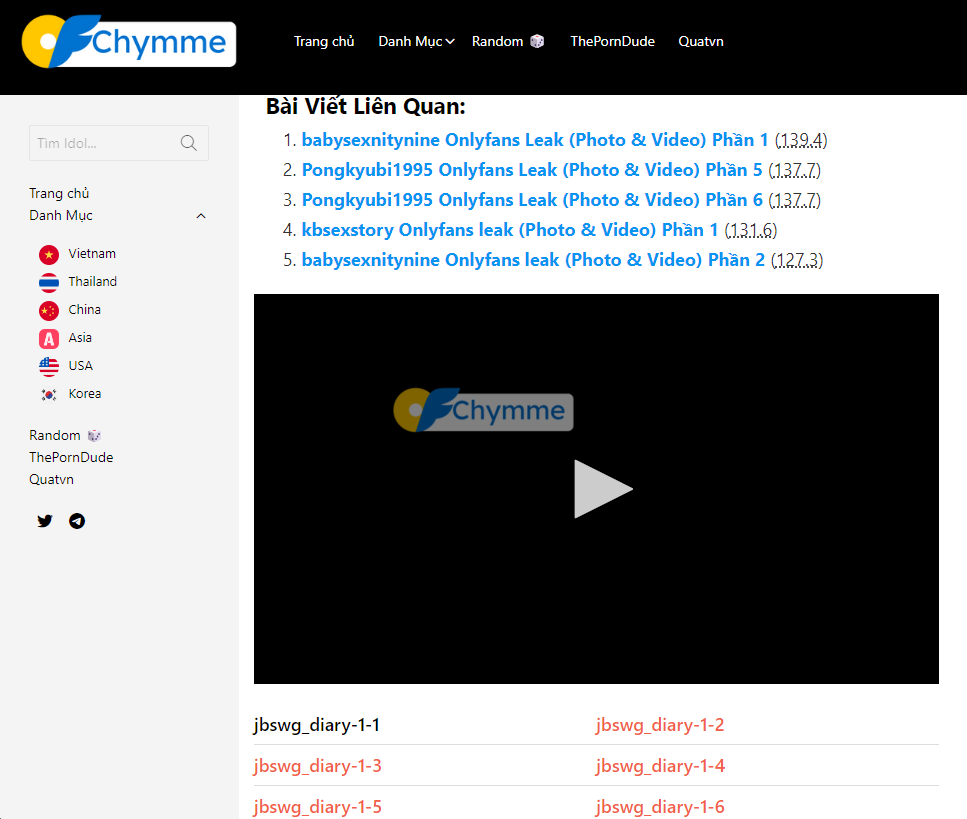Collapse the sidebar Danh Mục chevron

coord(201,216)
